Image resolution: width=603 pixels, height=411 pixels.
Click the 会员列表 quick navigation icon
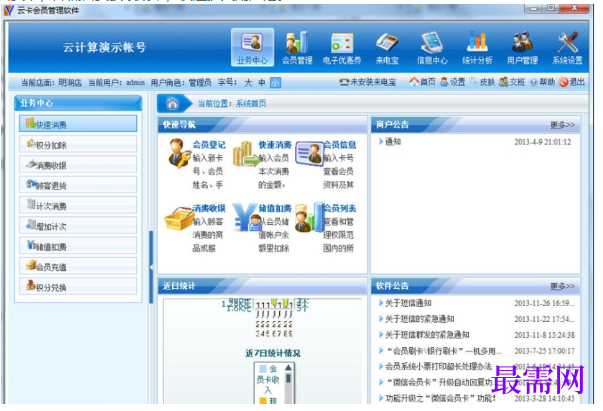click(x=310, y=217)
